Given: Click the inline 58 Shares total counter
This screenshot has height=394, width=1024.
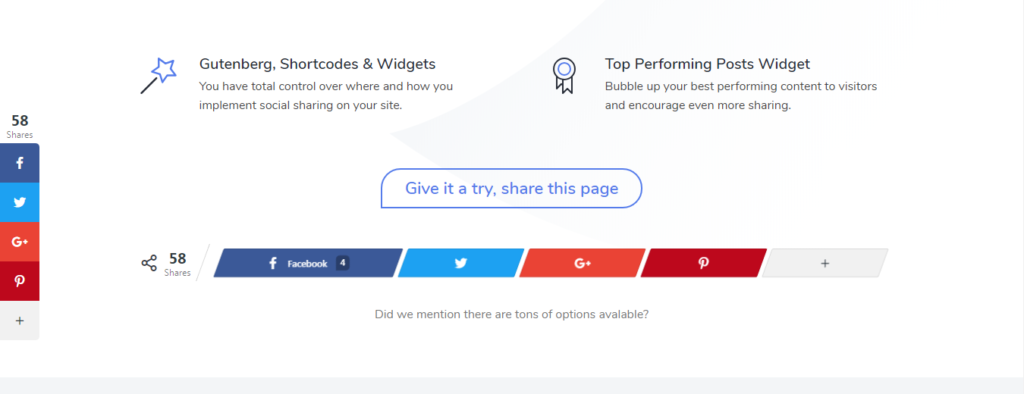Looking at the screenshot, I should (178, 264).
